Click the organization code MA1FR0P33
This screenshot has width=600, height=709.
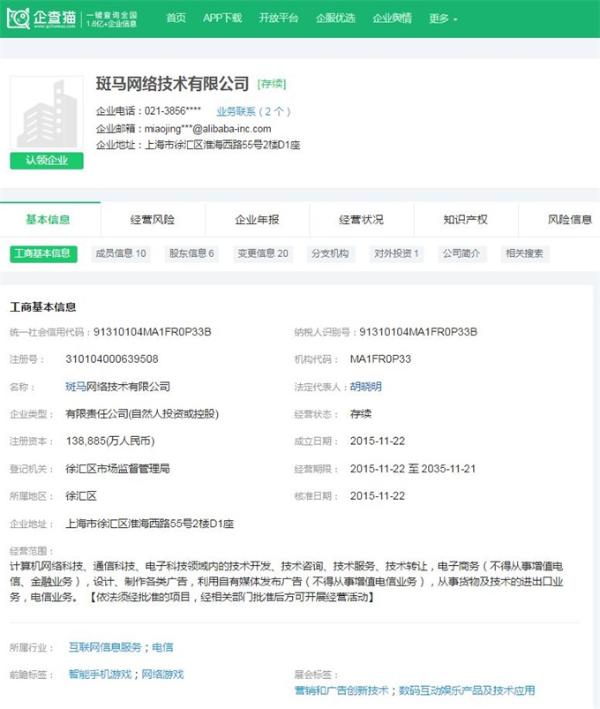pyautogui.click(x=380, y=359)
